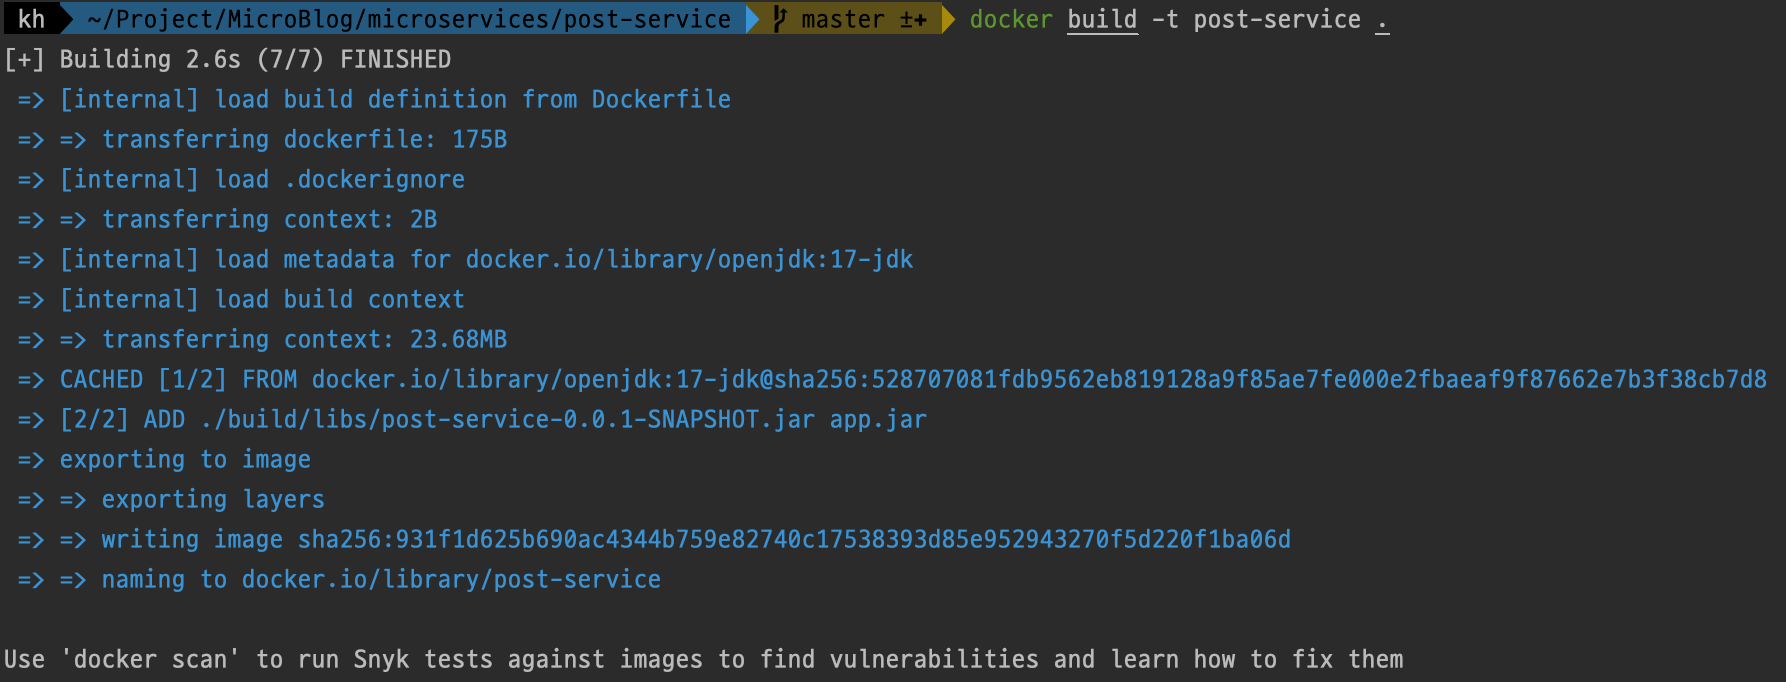Viewport: 1786px width, 682px height.
Task: Click the 'exporting layers' output line
Action: [x=213, y=499]
